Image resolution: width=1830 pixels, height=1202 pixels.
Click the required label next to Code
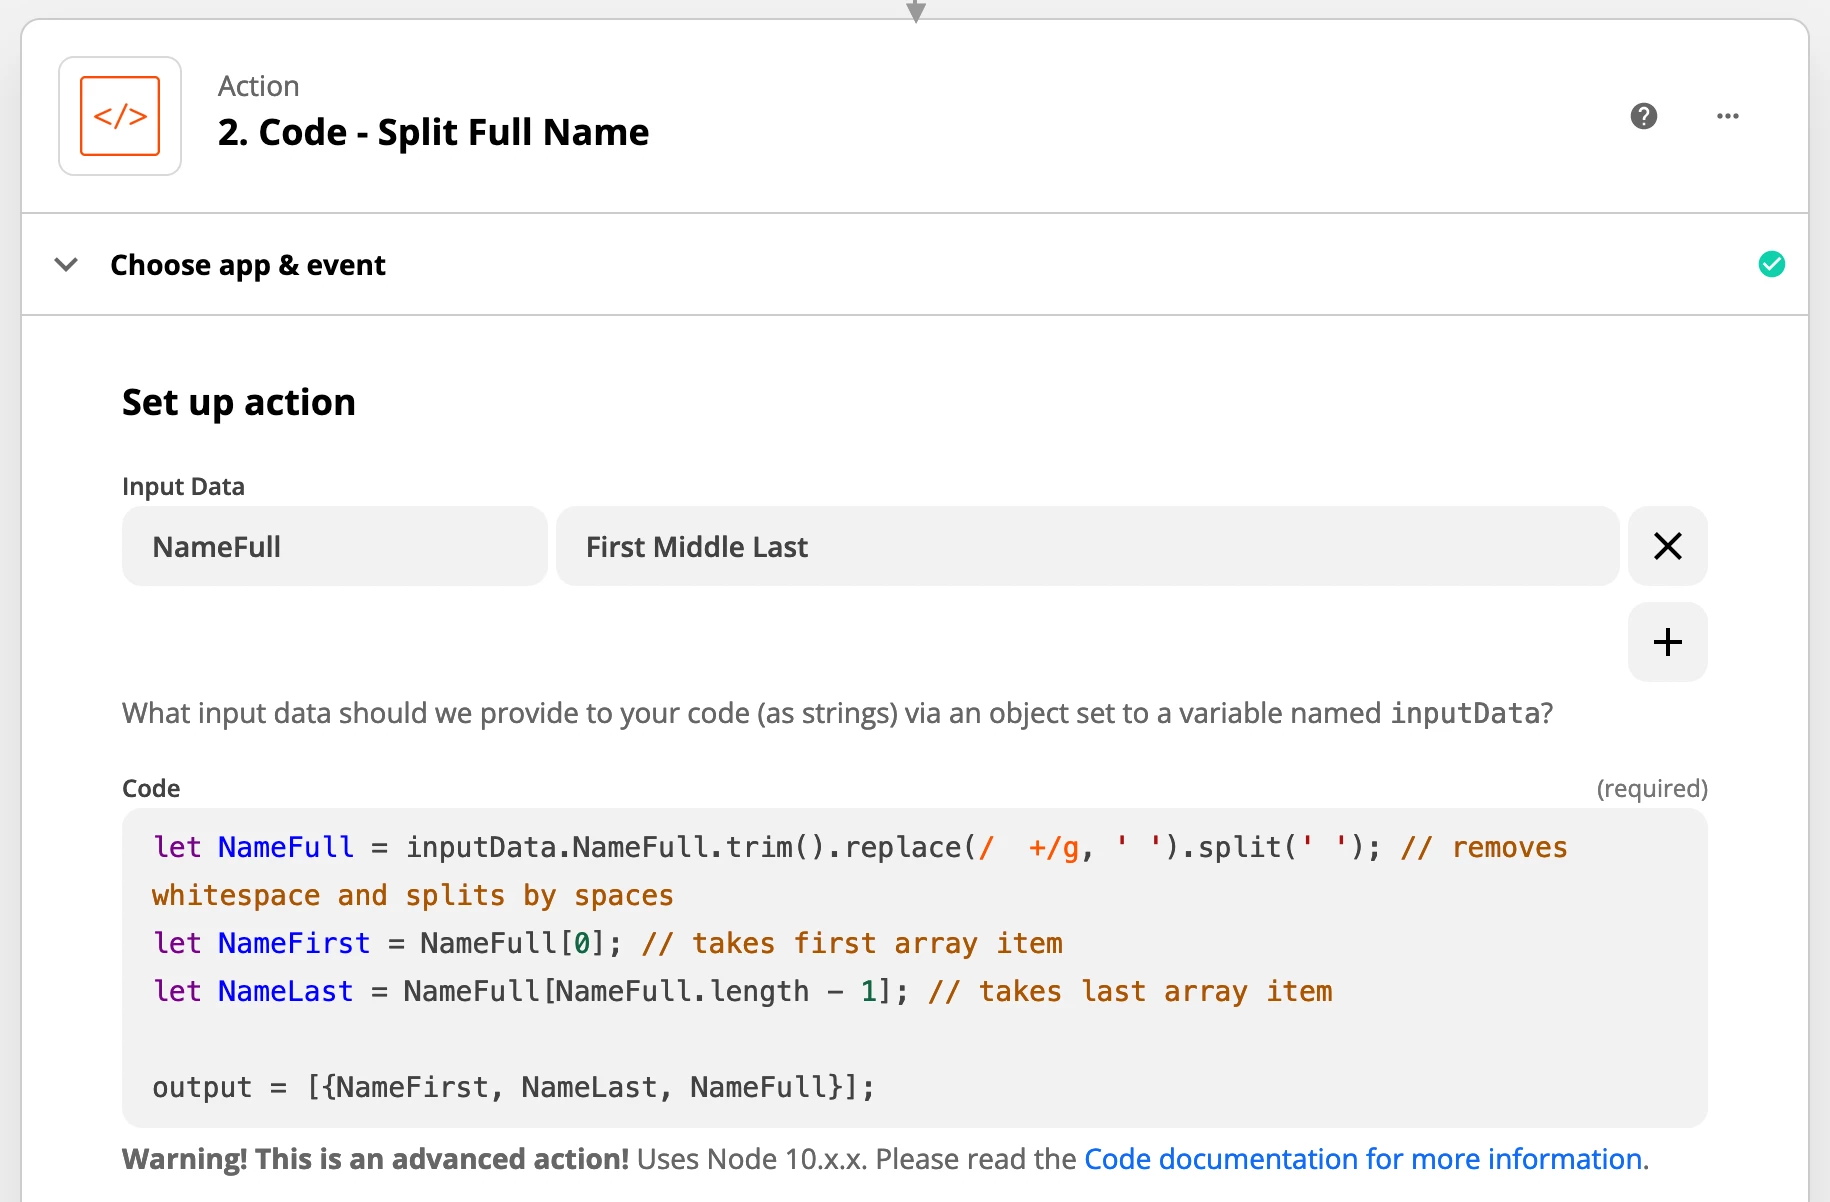[1652, 788]
